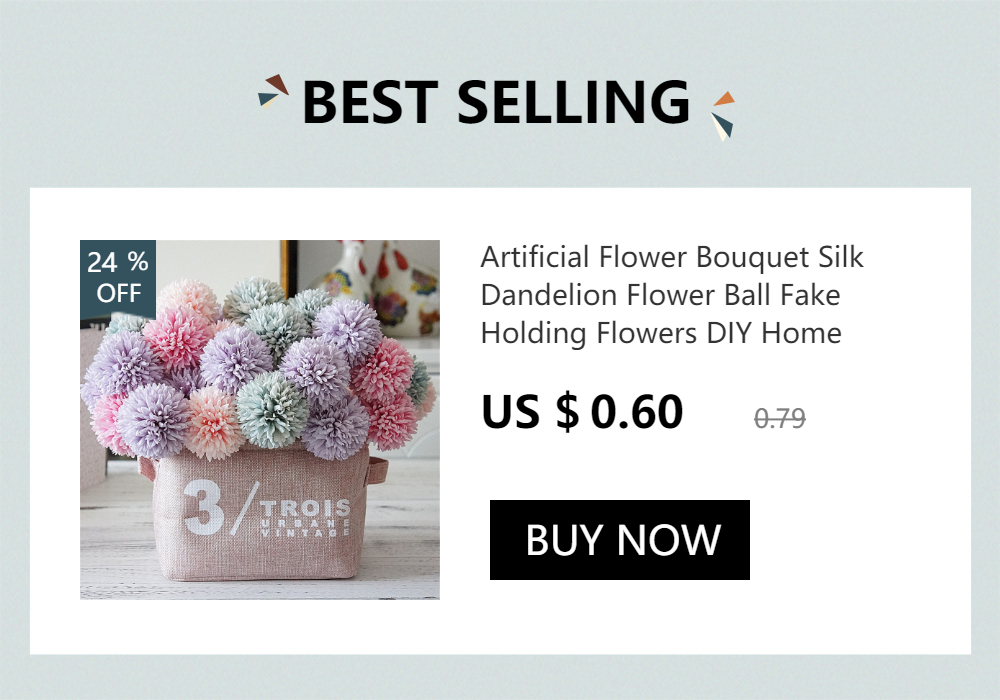Click the BUY NOW button

point(619,540)
